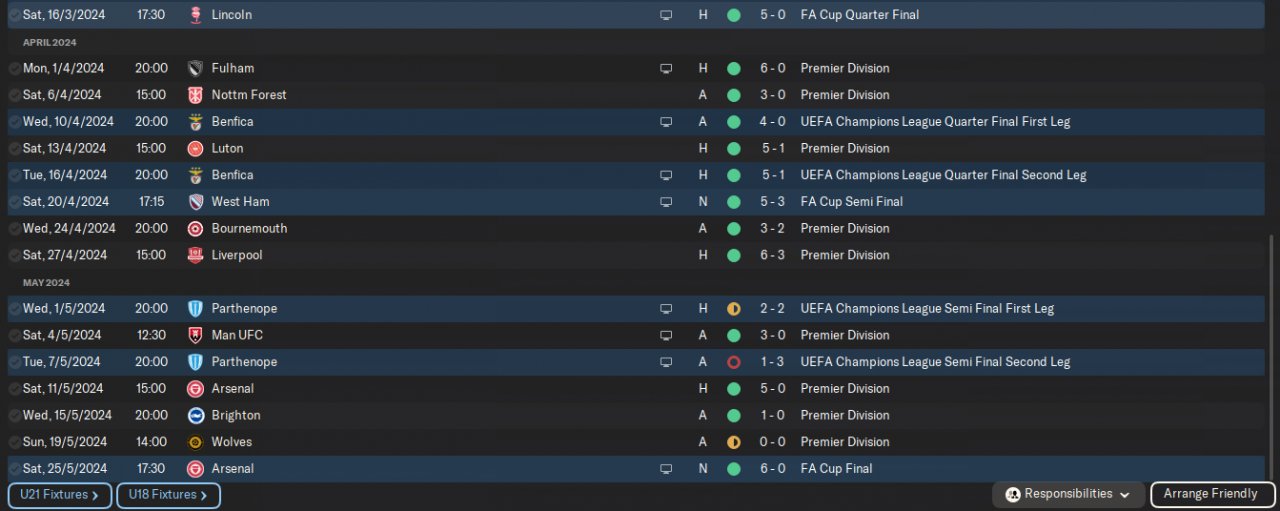1280x511 pixels.
Task: Click the Brighton club badge
Action: tap(195, 415)
